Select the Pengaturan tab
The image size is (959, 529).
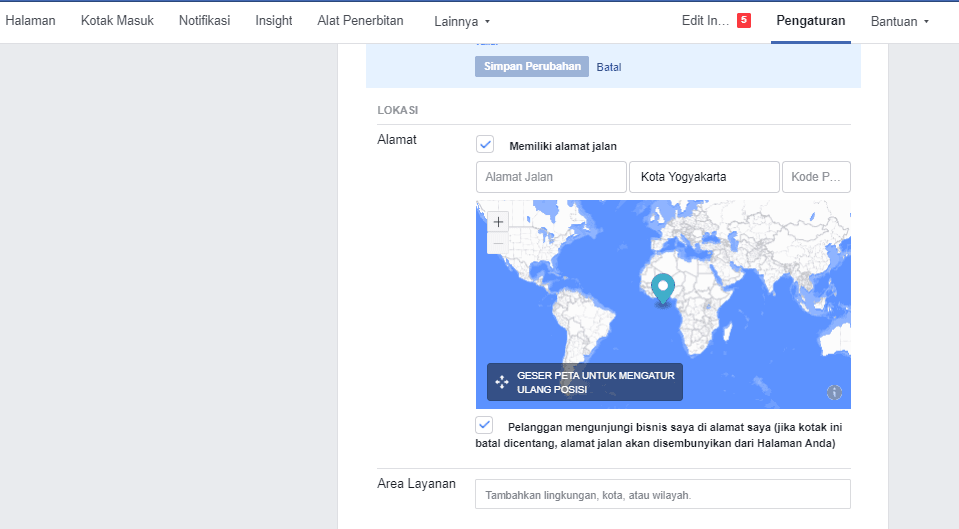810,21
